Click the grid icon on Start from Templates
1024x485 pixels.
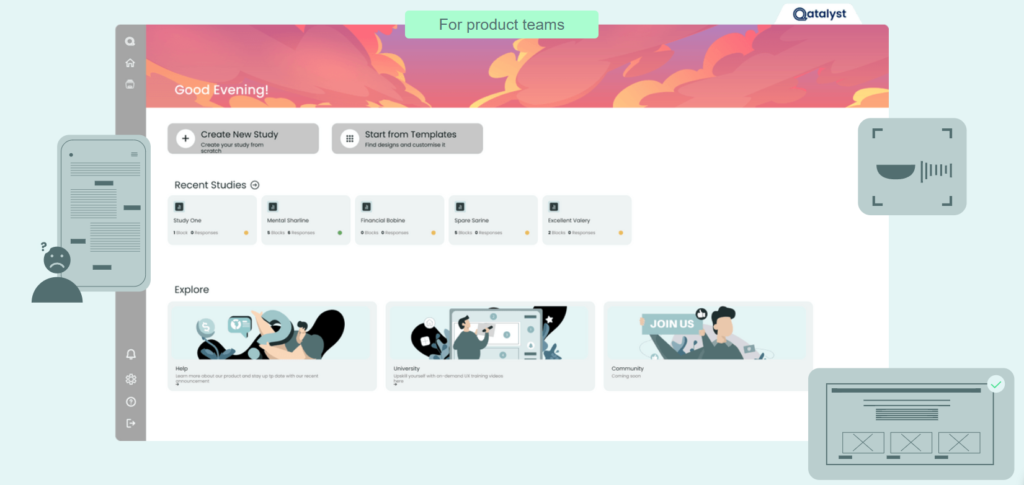[349, 138]
